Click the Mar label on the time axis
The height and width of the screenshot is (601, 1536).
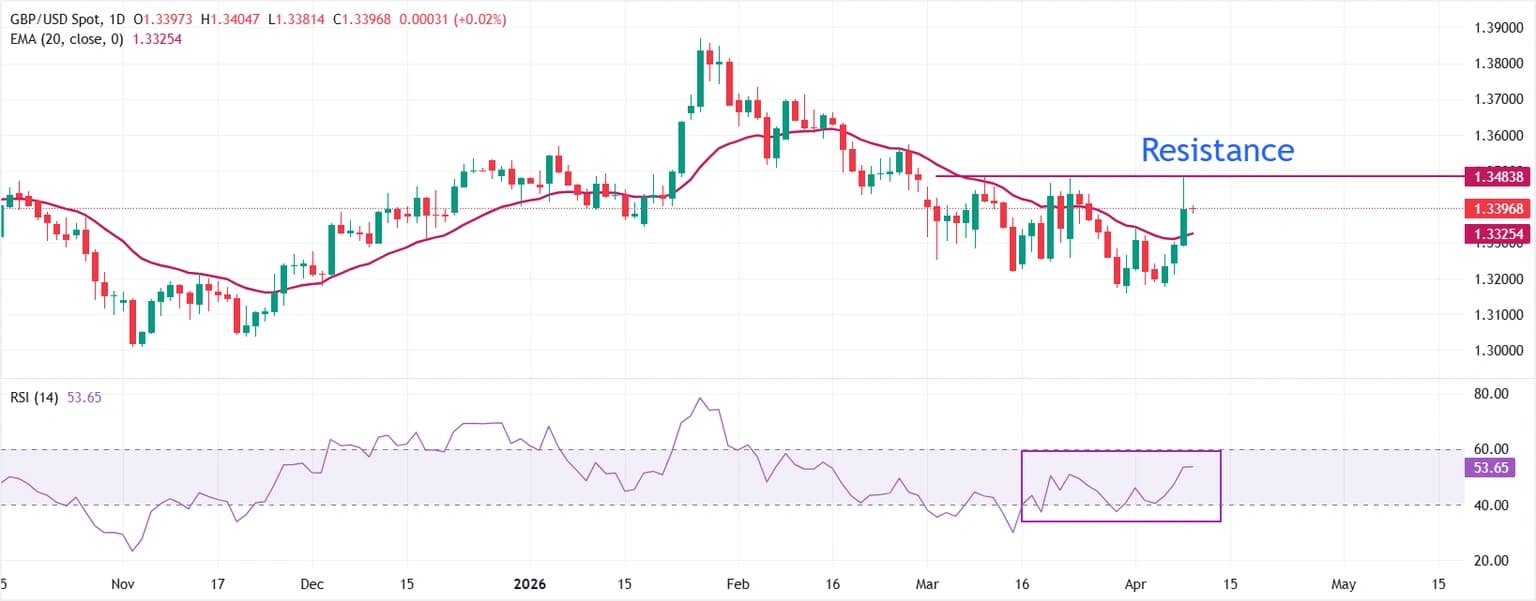coord(927,583)
